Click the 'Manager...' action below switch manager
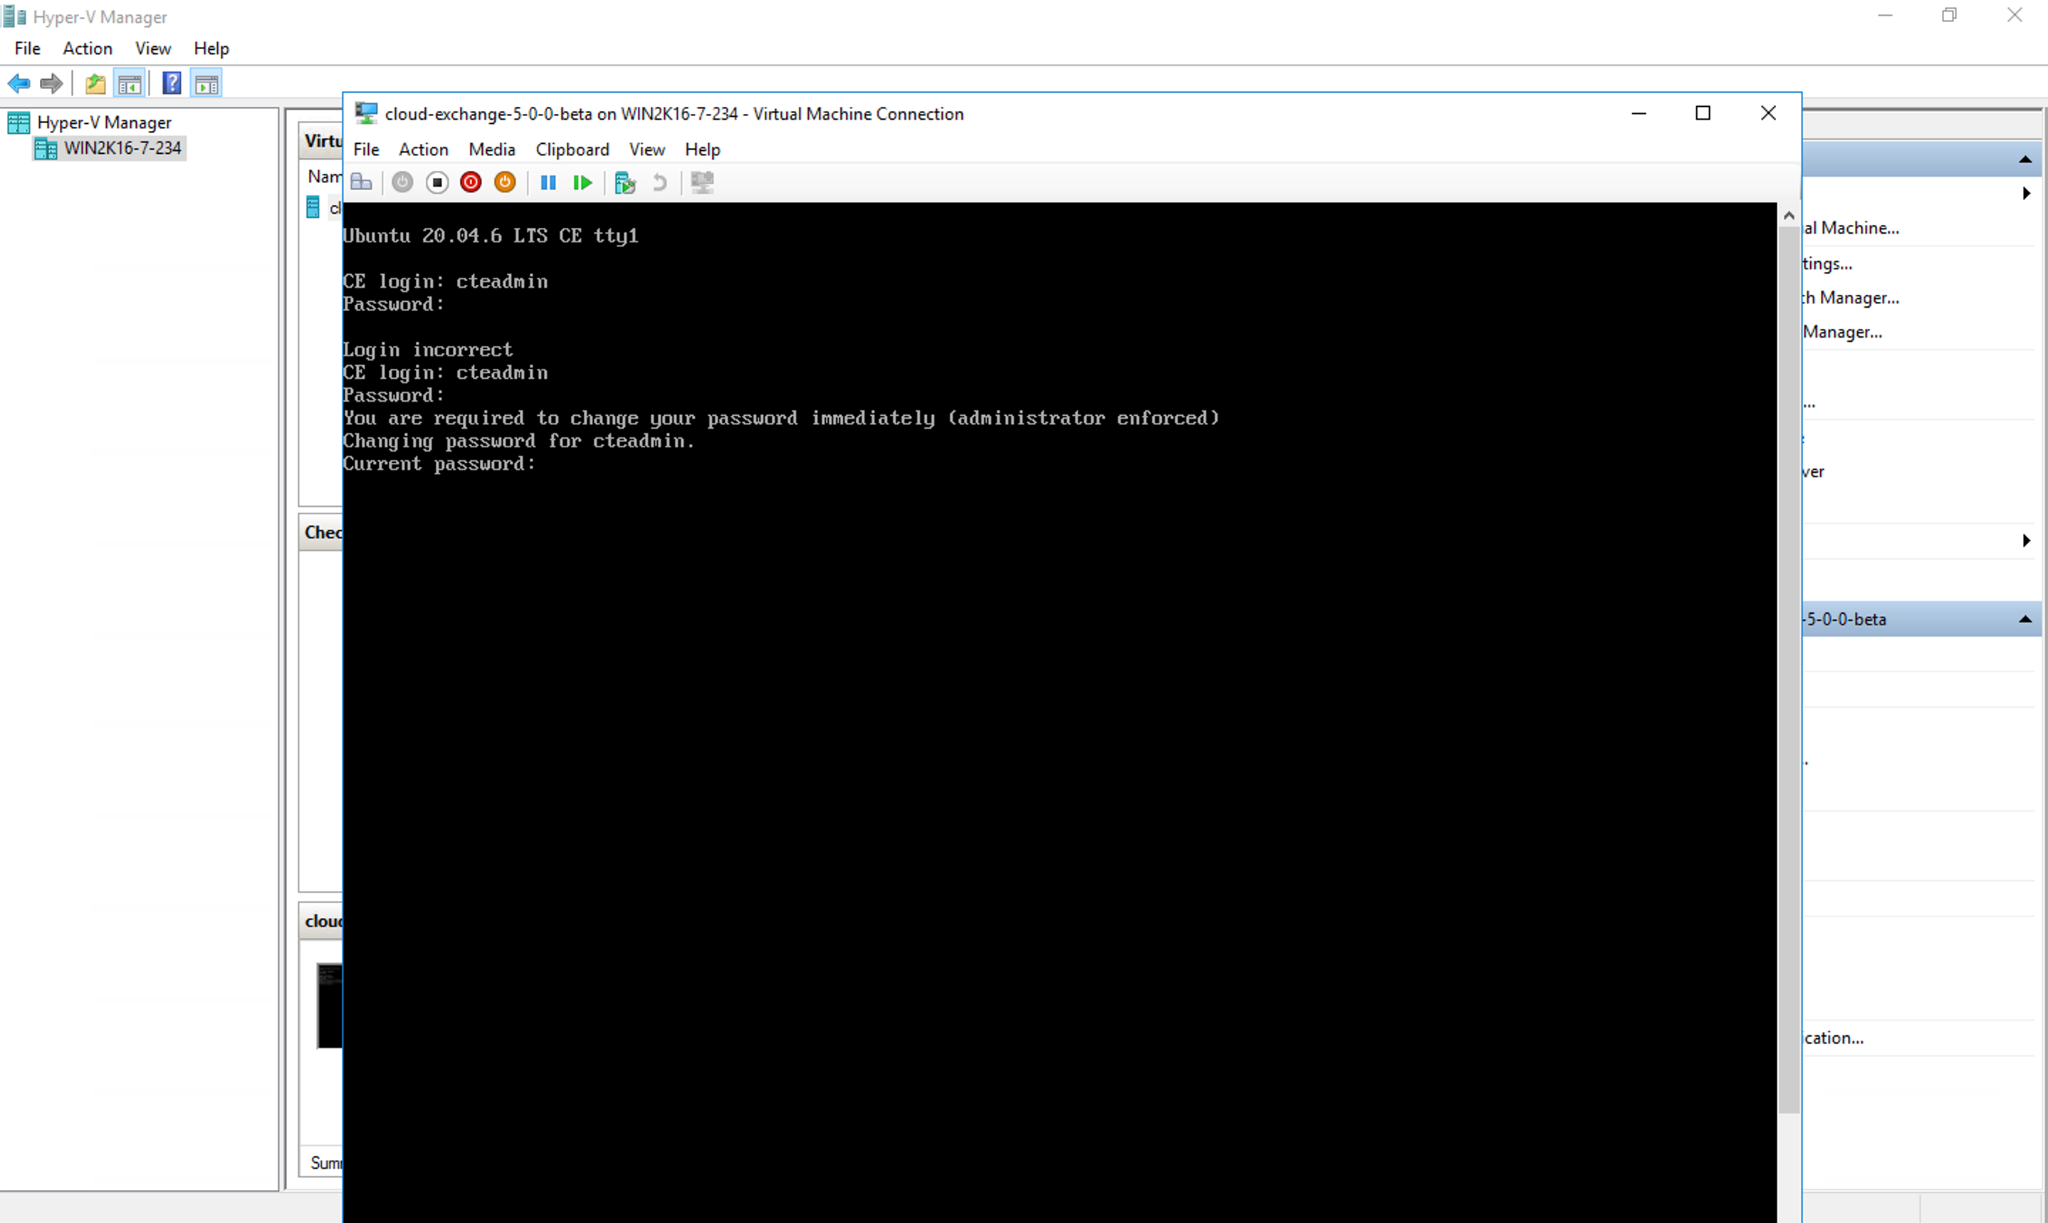2048x1223 pixels. coord(1843,332)
